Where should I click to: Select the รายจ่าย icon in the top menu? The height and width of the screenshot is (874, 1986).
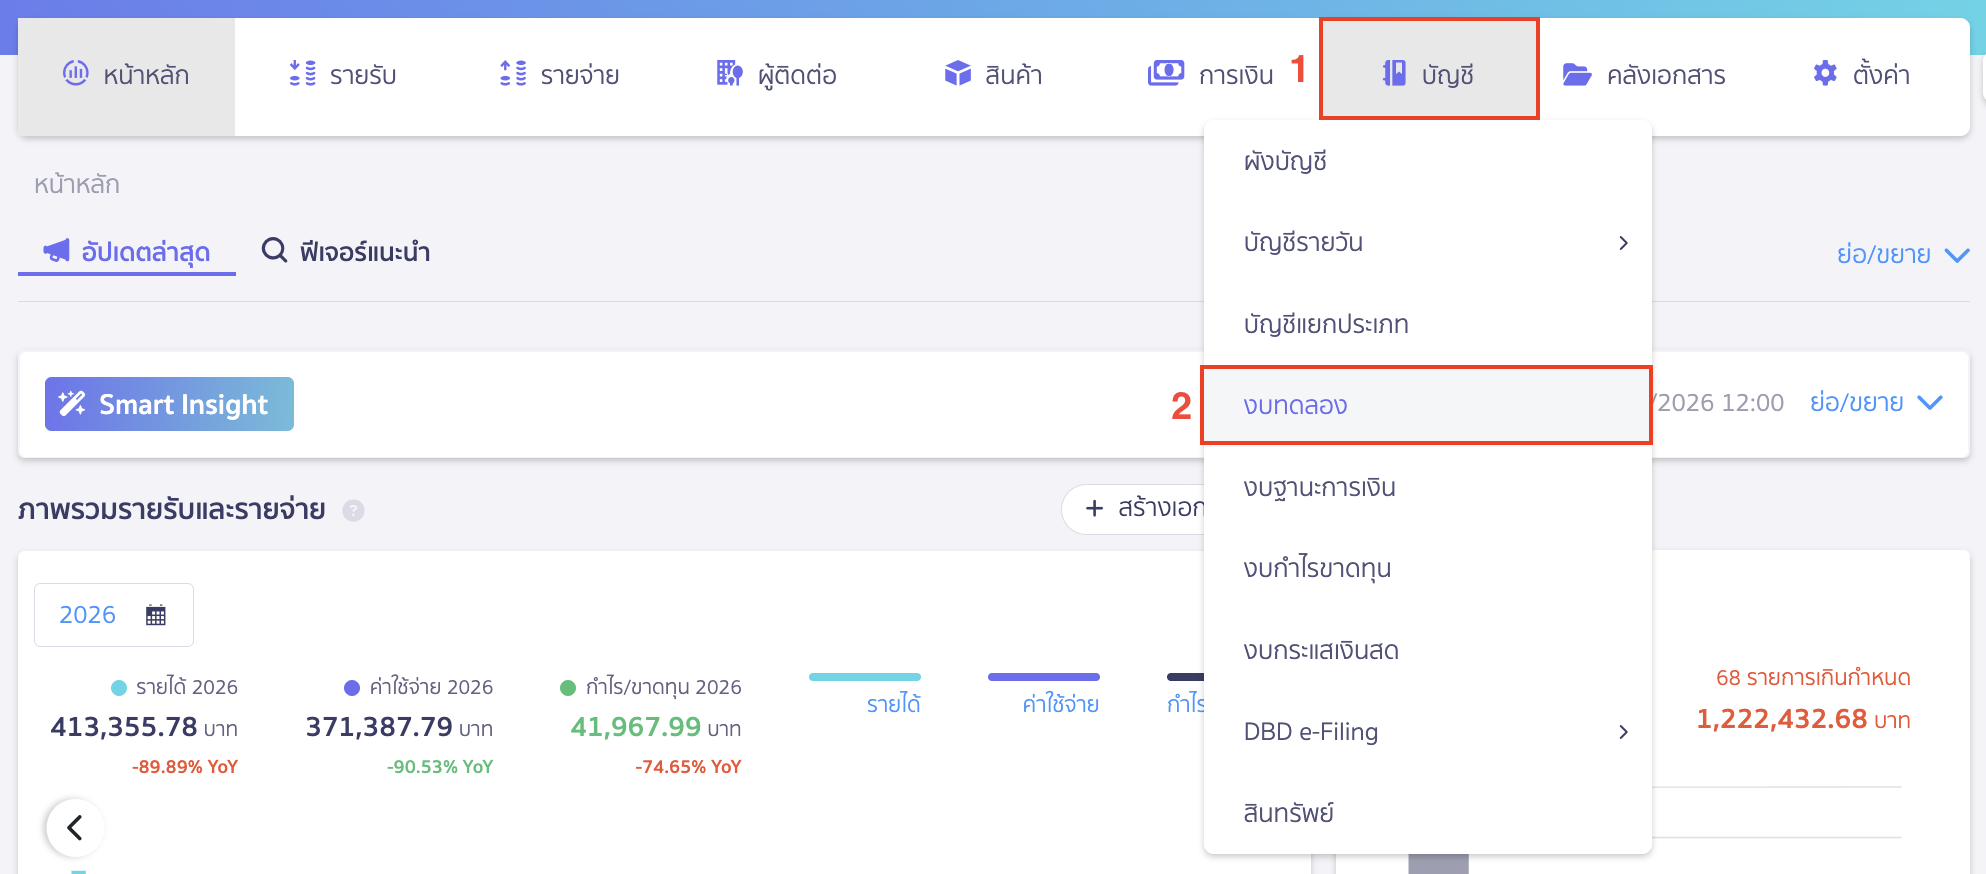513,73
